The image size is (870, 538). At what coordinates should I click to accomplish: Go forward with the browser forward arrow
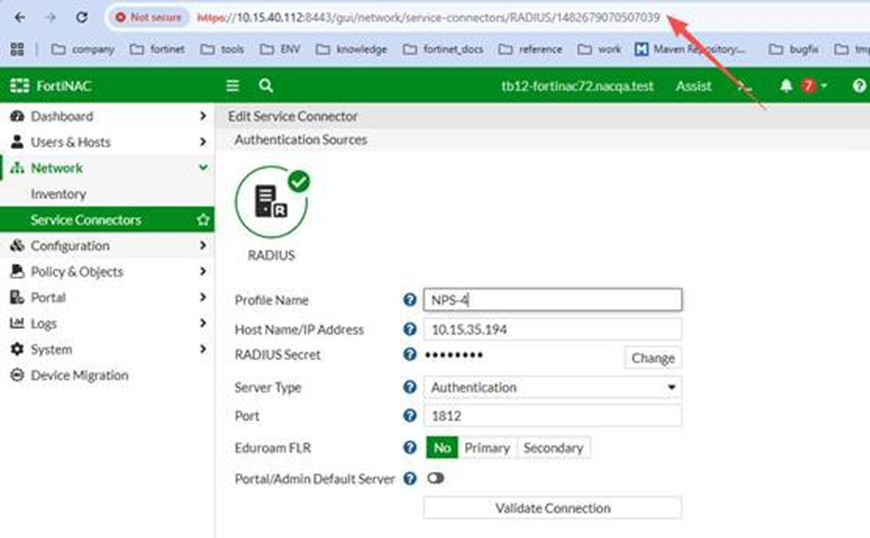click(x=50, y=17)
